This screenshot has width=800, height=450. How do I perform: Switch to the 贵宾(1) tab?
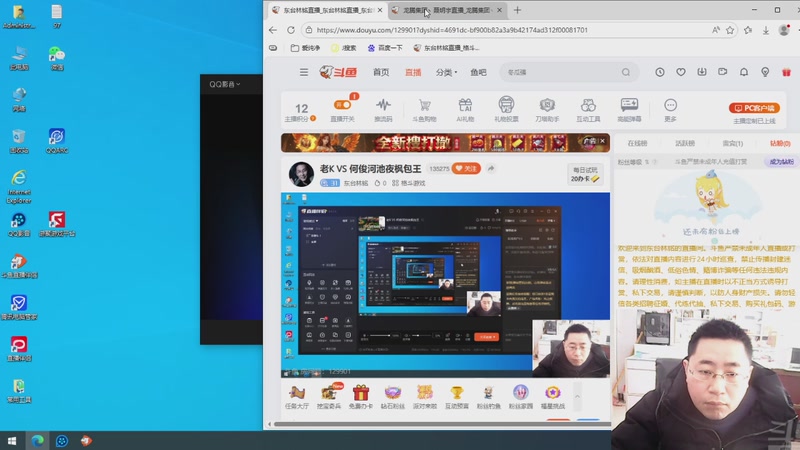(x=733, y=143)
